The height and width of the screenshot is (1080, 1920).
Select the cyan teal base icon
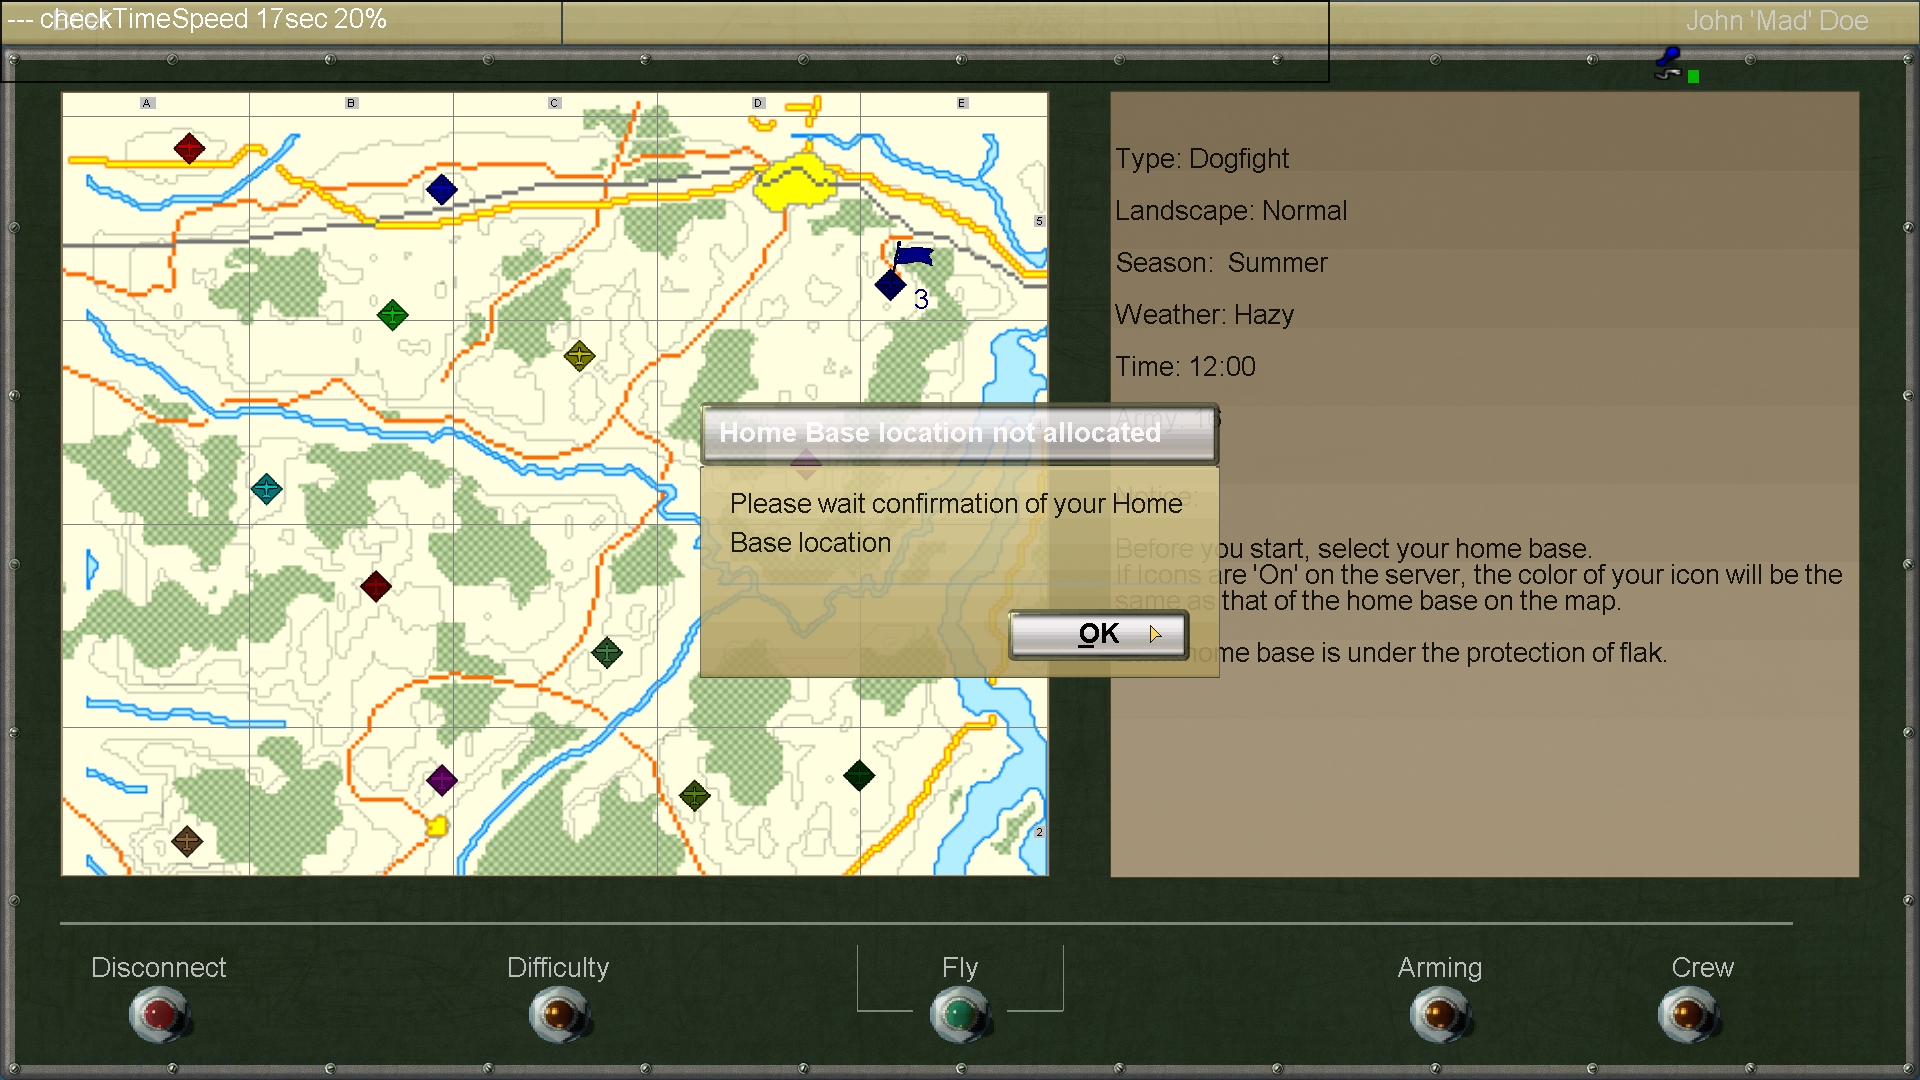[x=266, y=489]
